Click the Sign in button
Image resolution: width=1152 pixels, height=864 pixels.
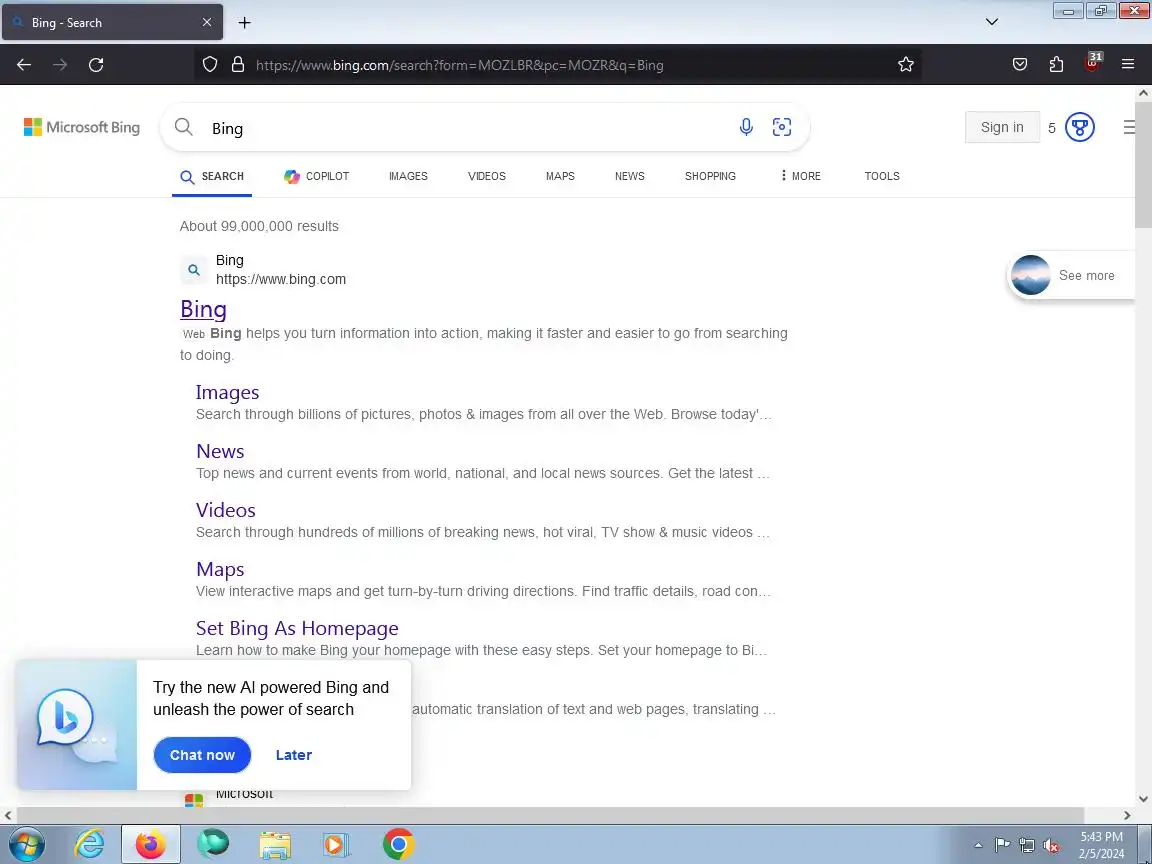[1001, 127]
